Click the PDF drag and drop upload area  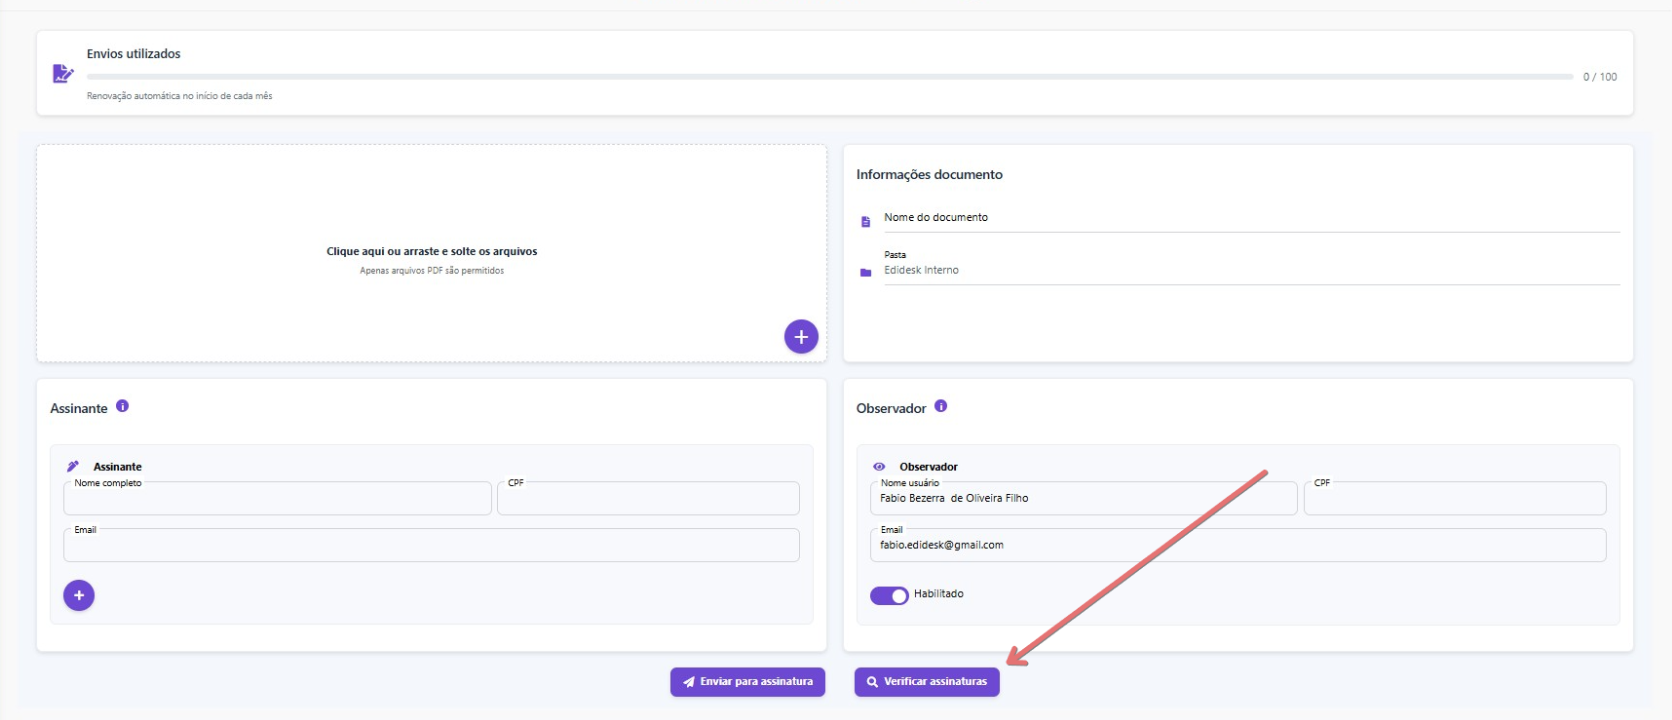[x=431, y=254]
